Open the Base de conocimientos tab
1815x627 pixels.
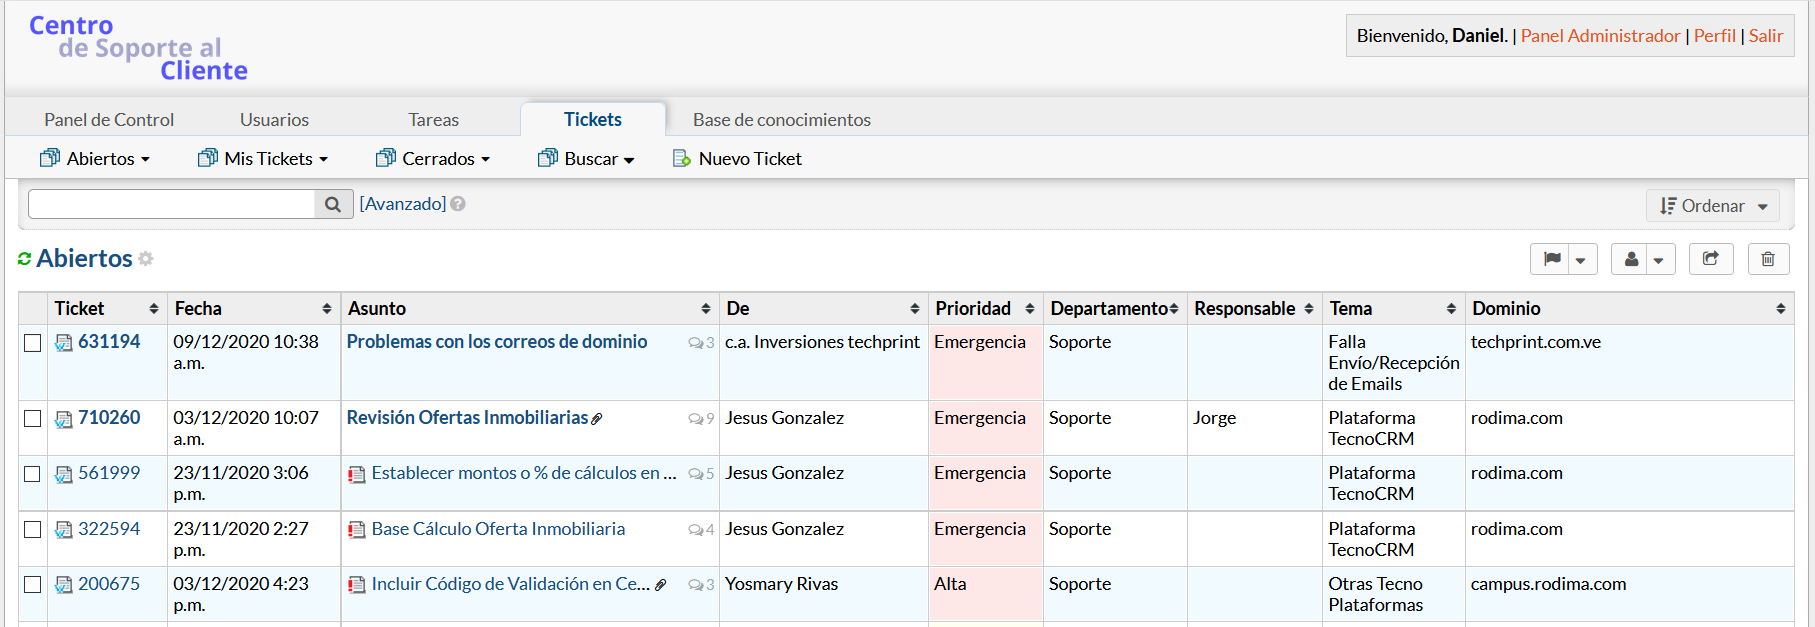click(781, 120)
